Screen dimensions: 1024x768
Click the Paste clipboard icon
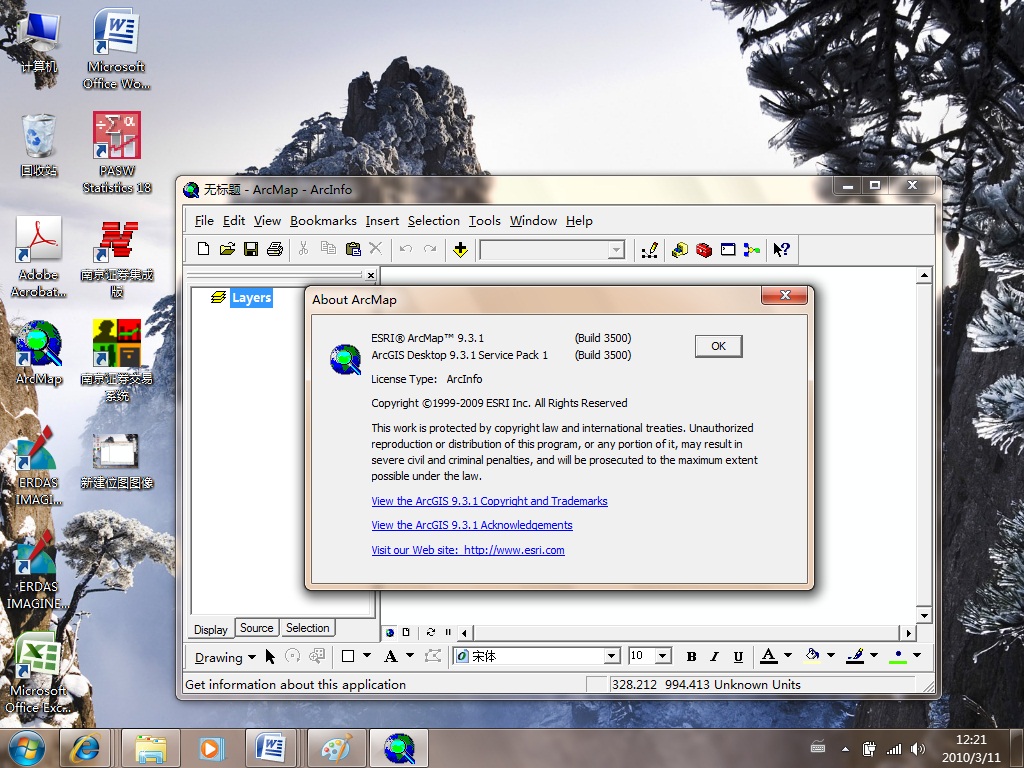(x=353, y=249)
